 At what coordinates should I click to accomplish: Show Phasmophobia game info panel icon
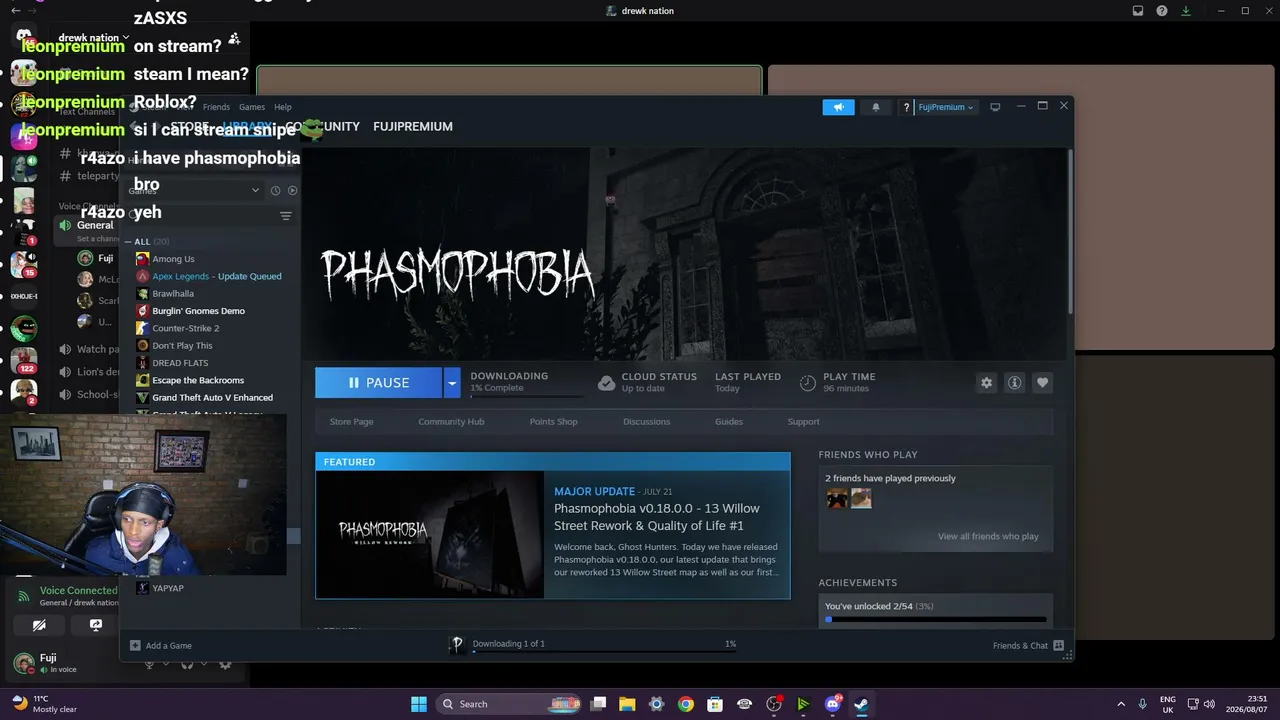coord(1014,383)
